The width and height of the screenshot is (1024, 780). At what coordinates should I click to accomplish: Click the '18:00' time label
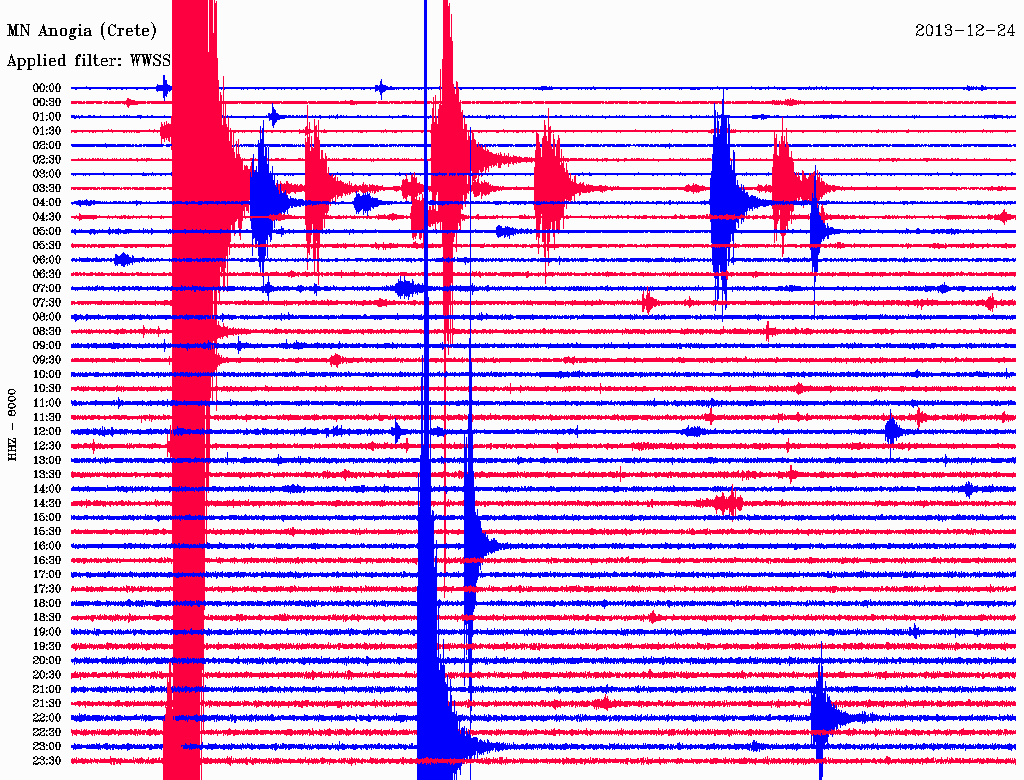[47, 603]
